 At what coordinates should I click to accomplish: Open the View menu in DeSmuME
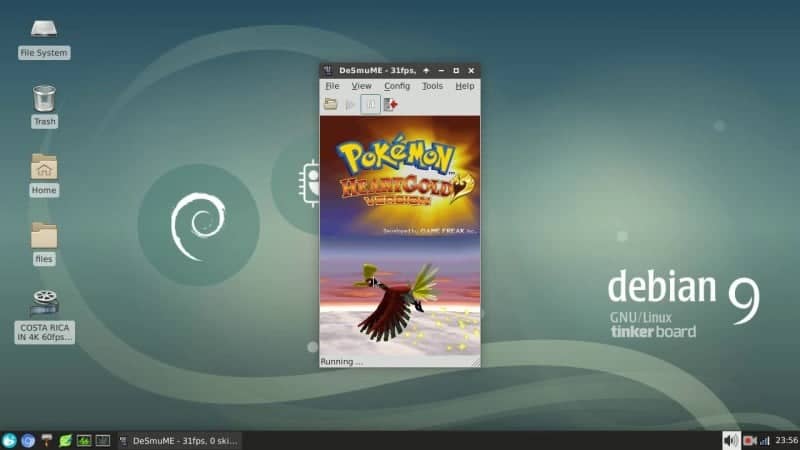point(361,86)
